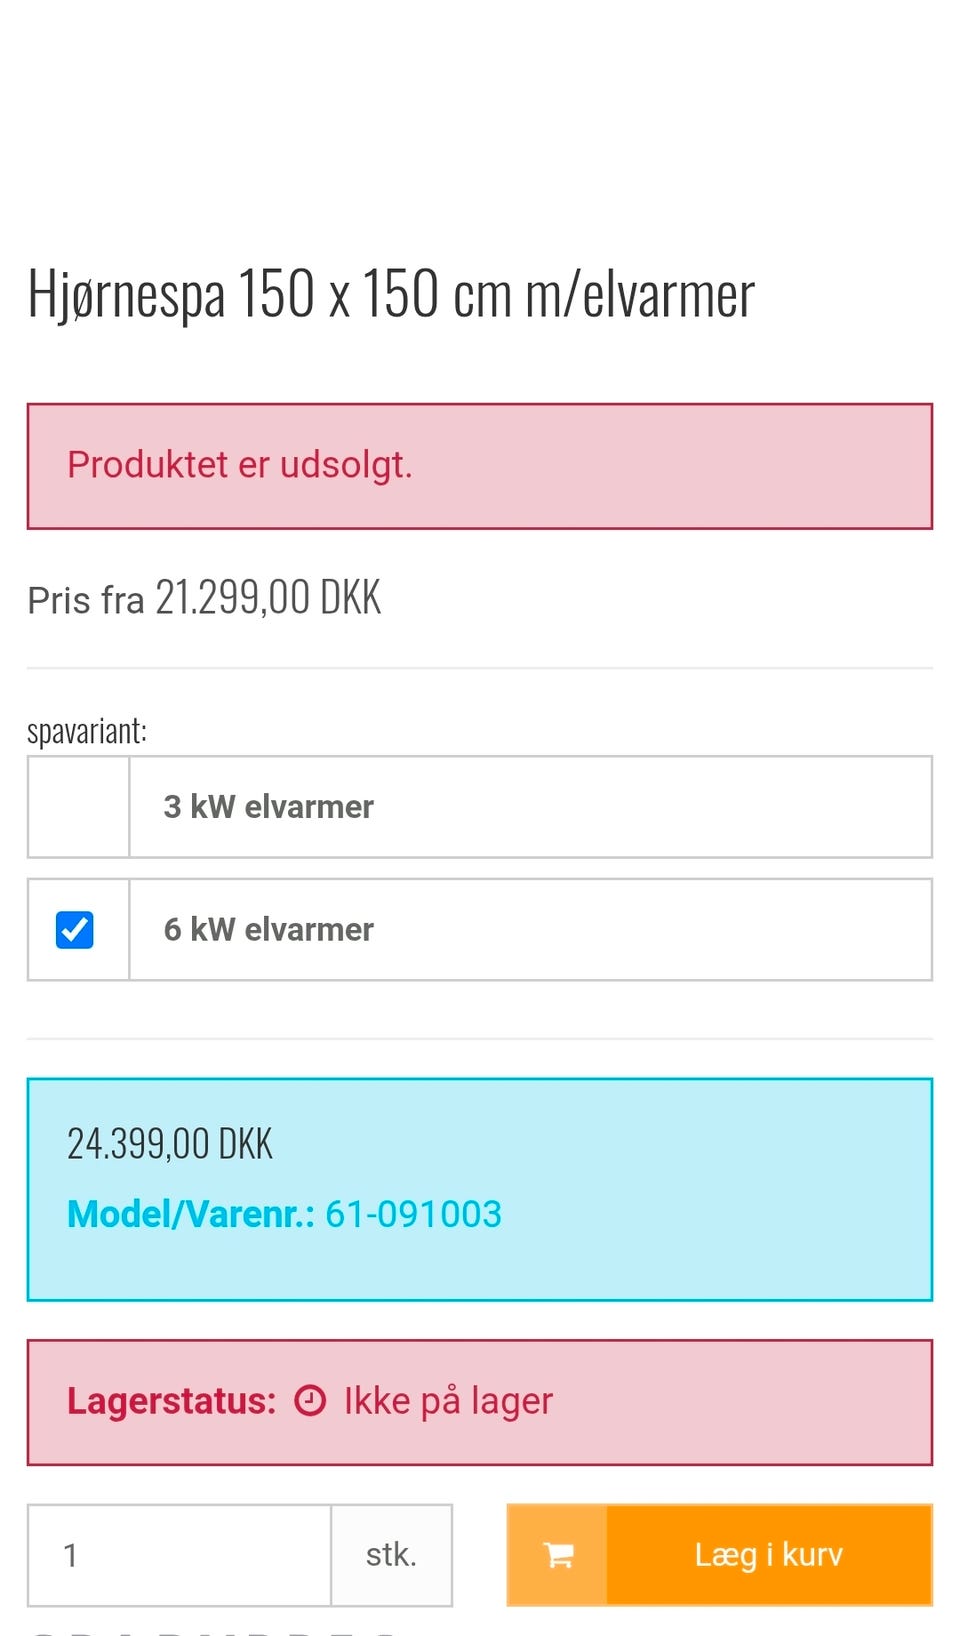Click the Pris fra label
Screen dimensions: 960x1636
[86, 600]
